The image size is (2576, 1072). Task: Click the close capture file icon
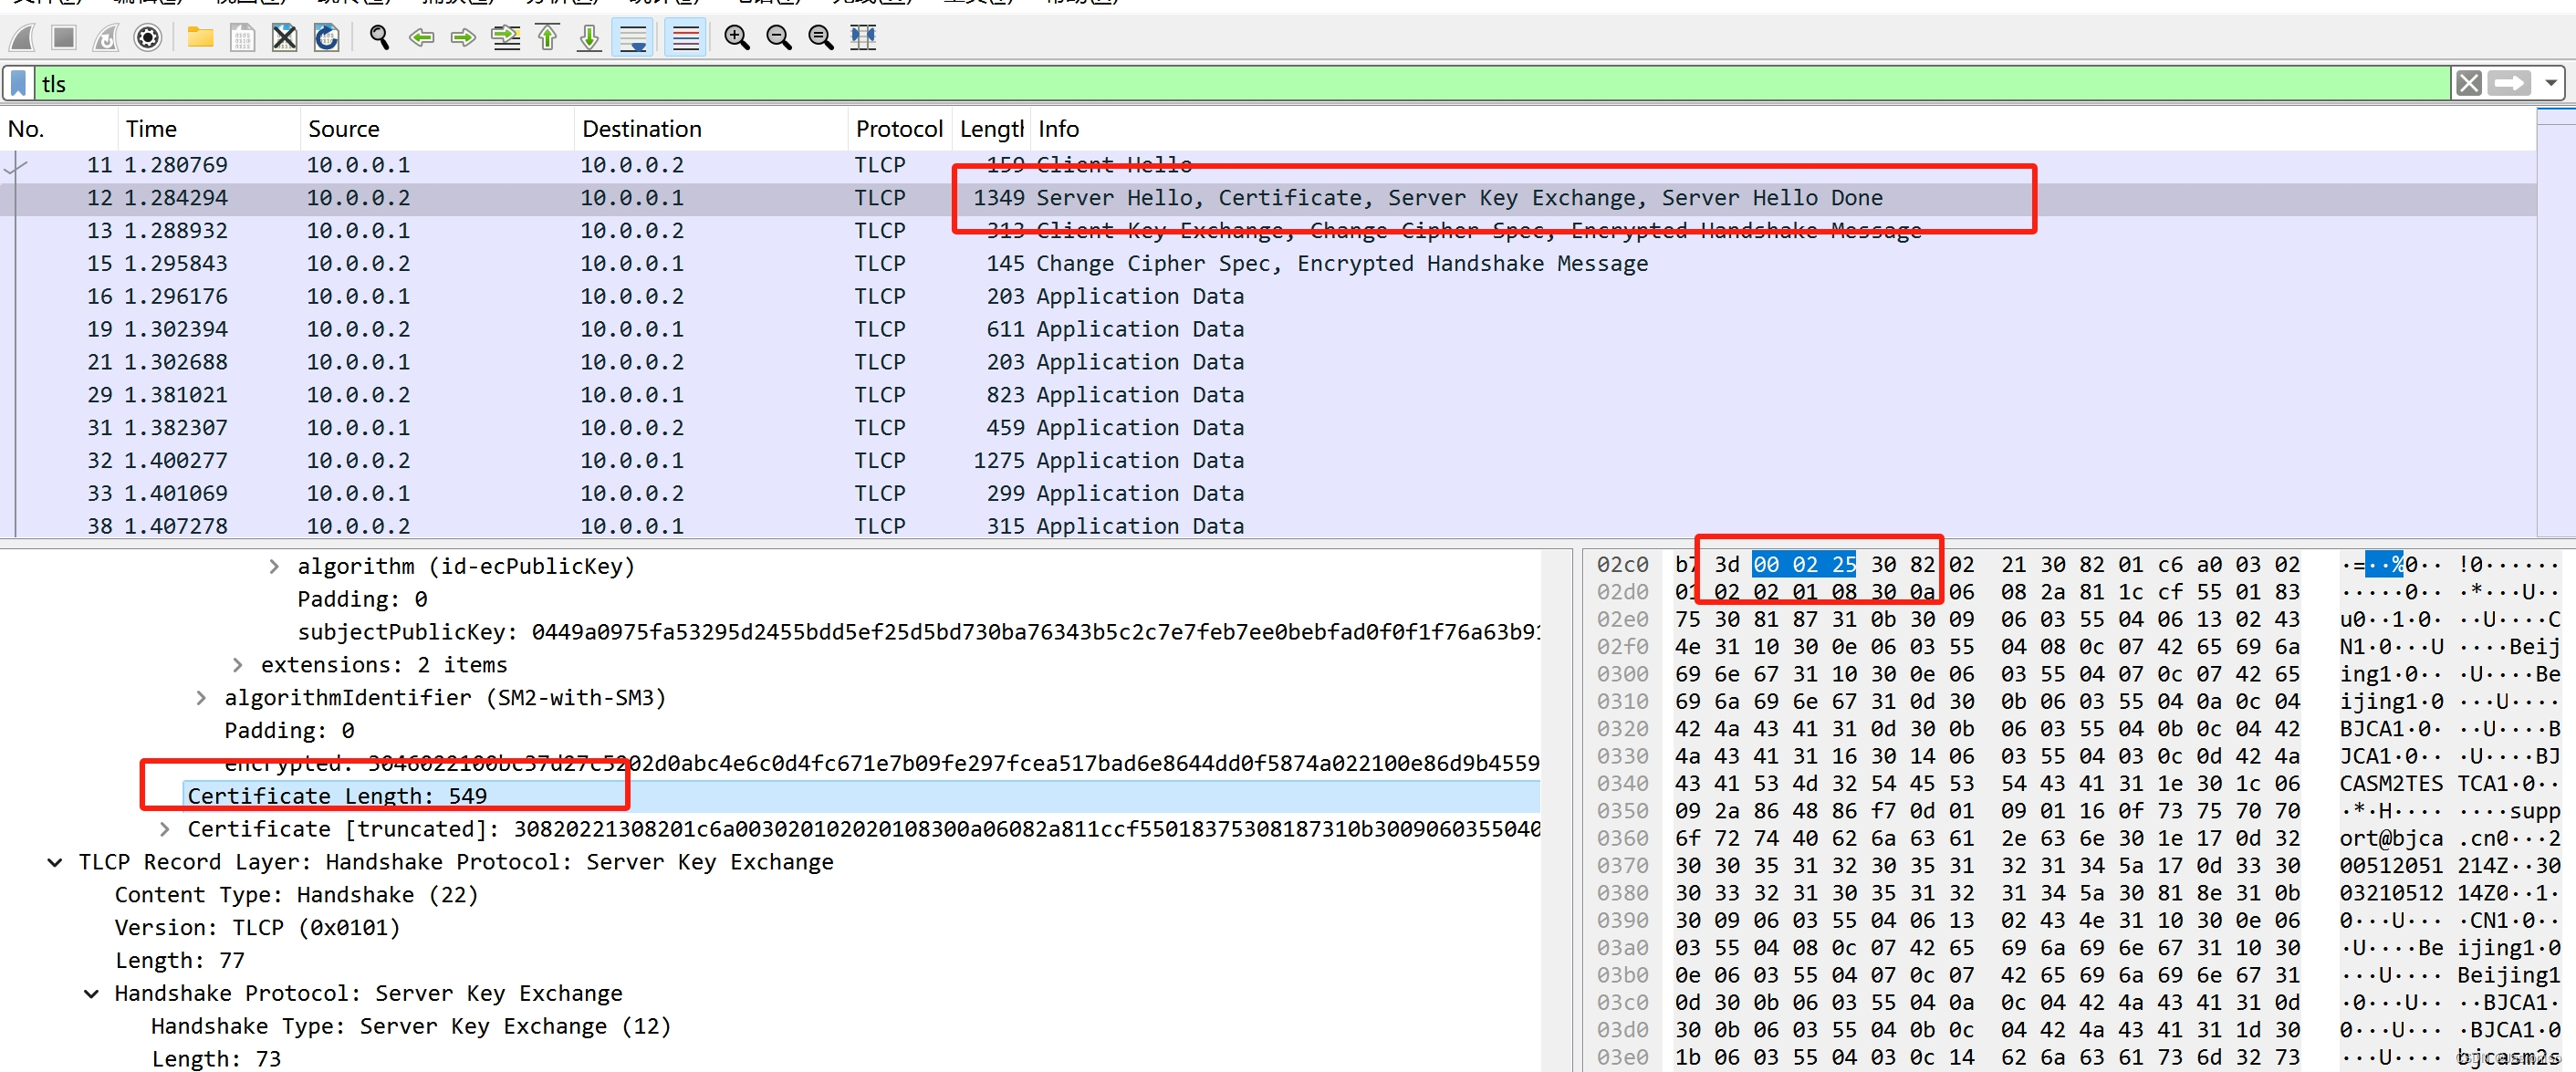(x=284, y=38)
